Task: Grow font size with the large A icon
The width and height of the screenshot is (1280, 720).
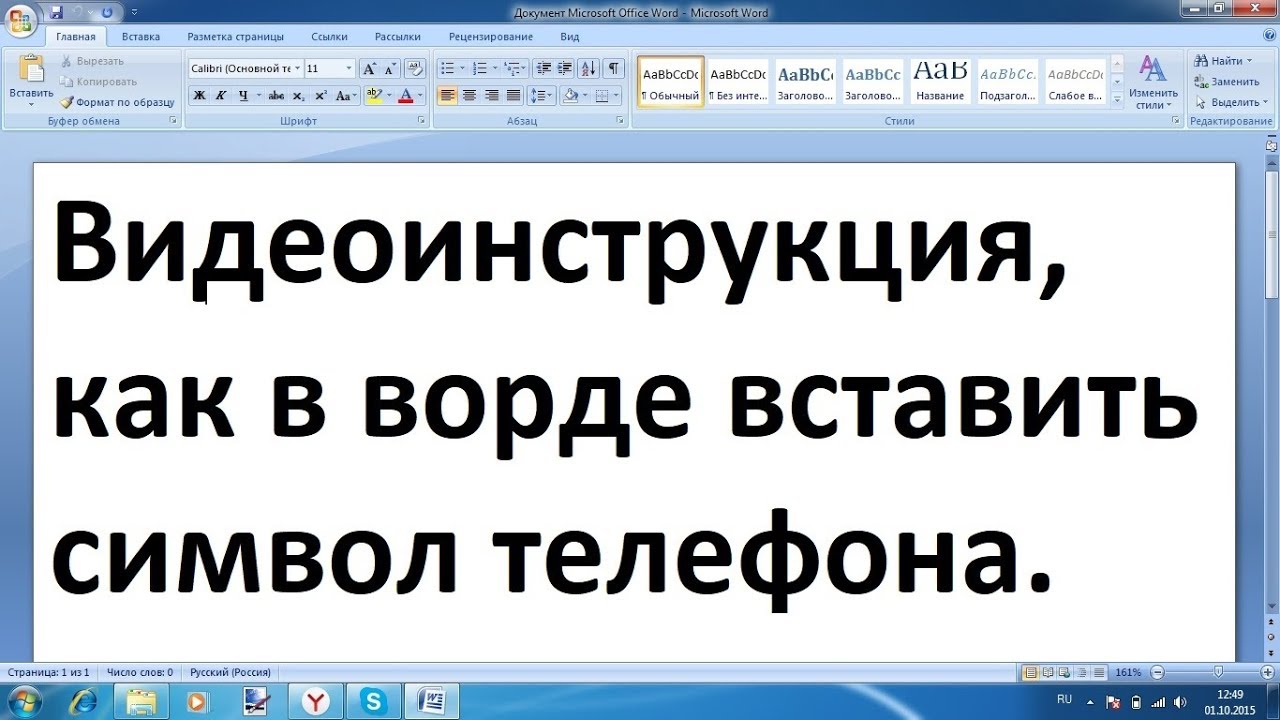Action: [369, 69]
